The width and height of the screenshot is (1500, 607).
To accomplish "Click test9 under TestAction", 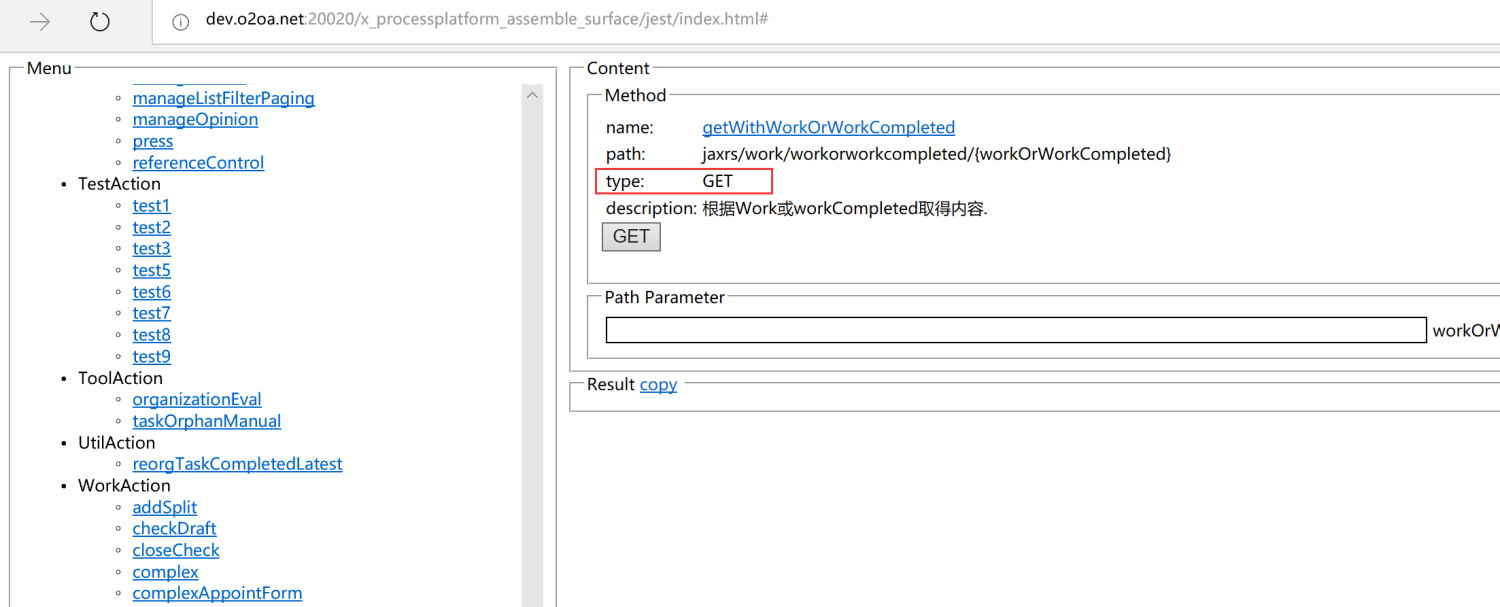I will click(151, 357).
